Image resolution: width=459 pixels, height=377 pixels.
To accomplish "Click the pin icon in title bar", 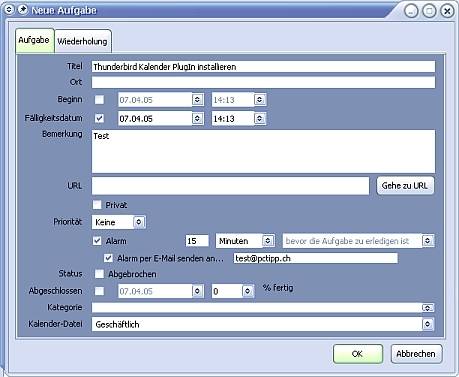I will [22, 10].
